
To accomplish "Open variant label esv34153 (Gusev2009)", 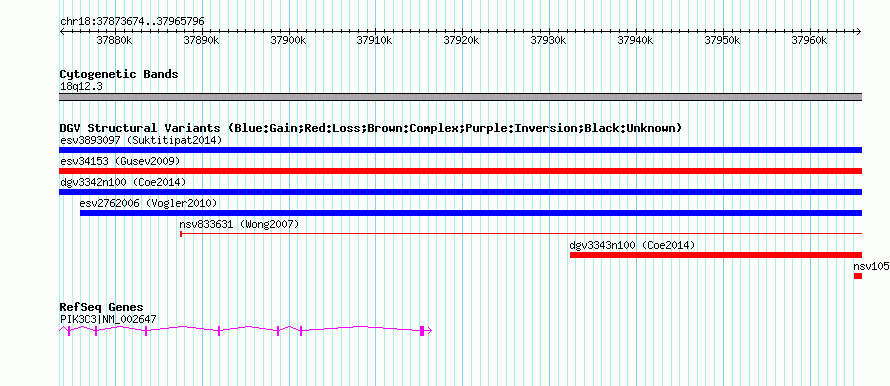I will pyautogui.click(x=120, y=161).
